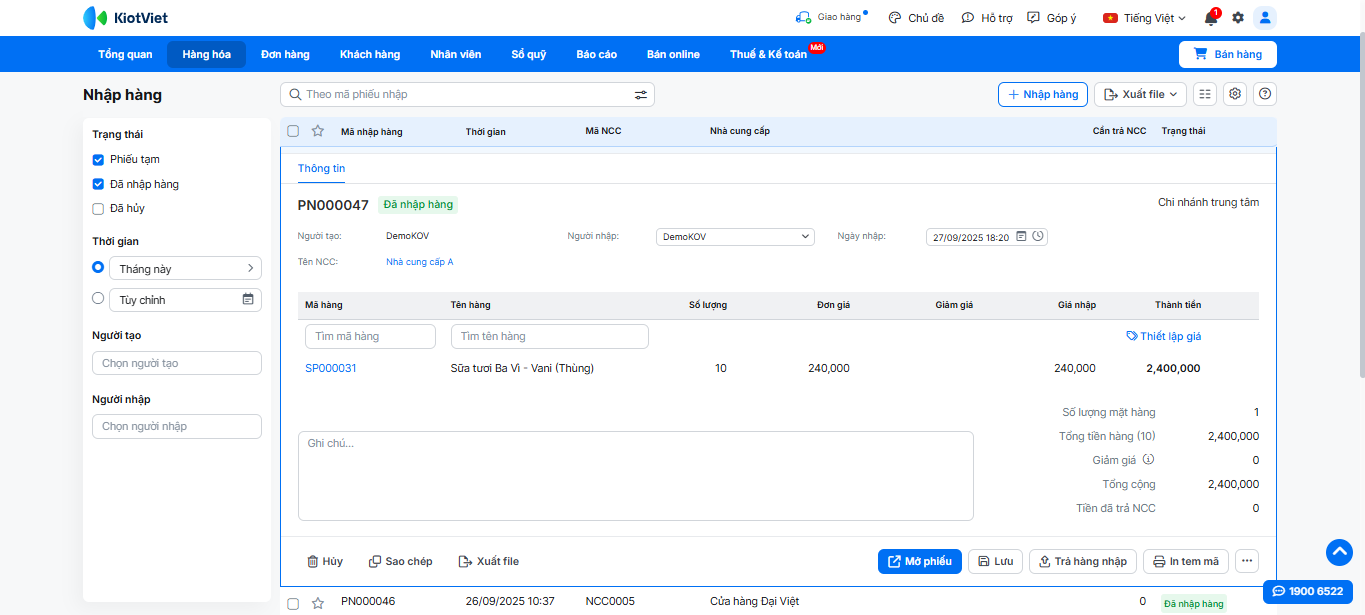Open notifications bell

pyautogui.click(x=1211, y=17)
